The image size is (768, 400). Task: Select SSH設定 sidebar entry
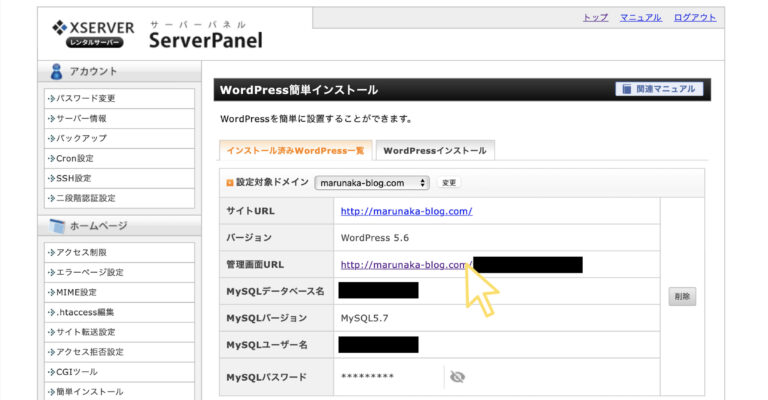(77, 178)
